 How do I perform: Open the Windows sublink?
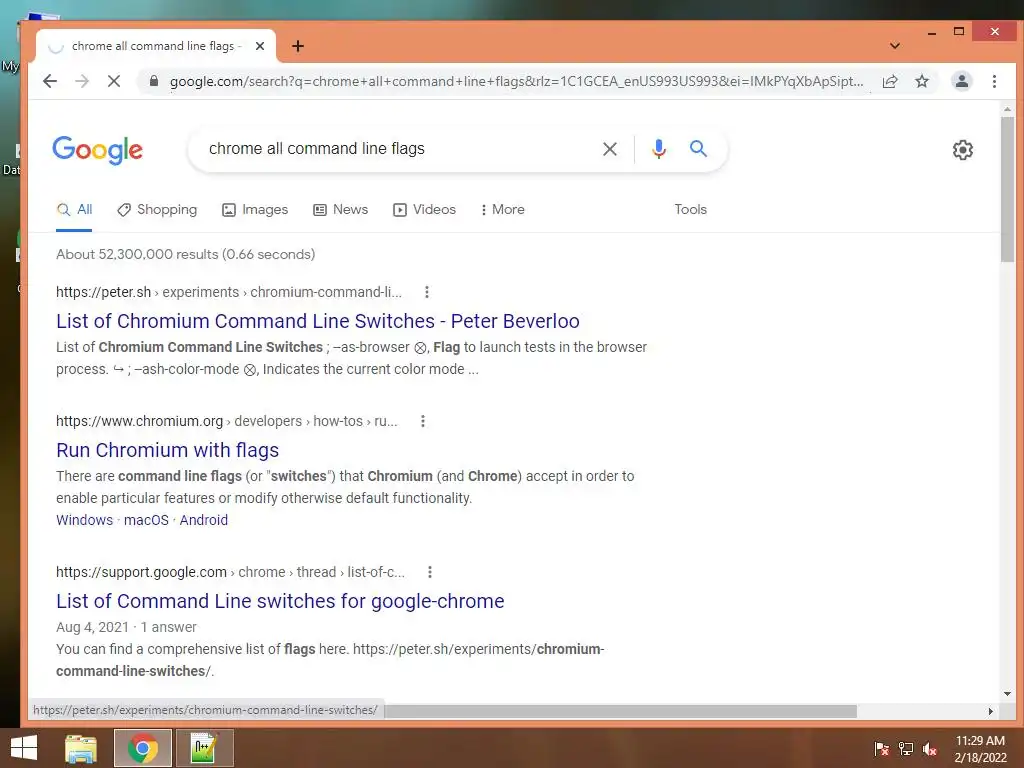84,520
